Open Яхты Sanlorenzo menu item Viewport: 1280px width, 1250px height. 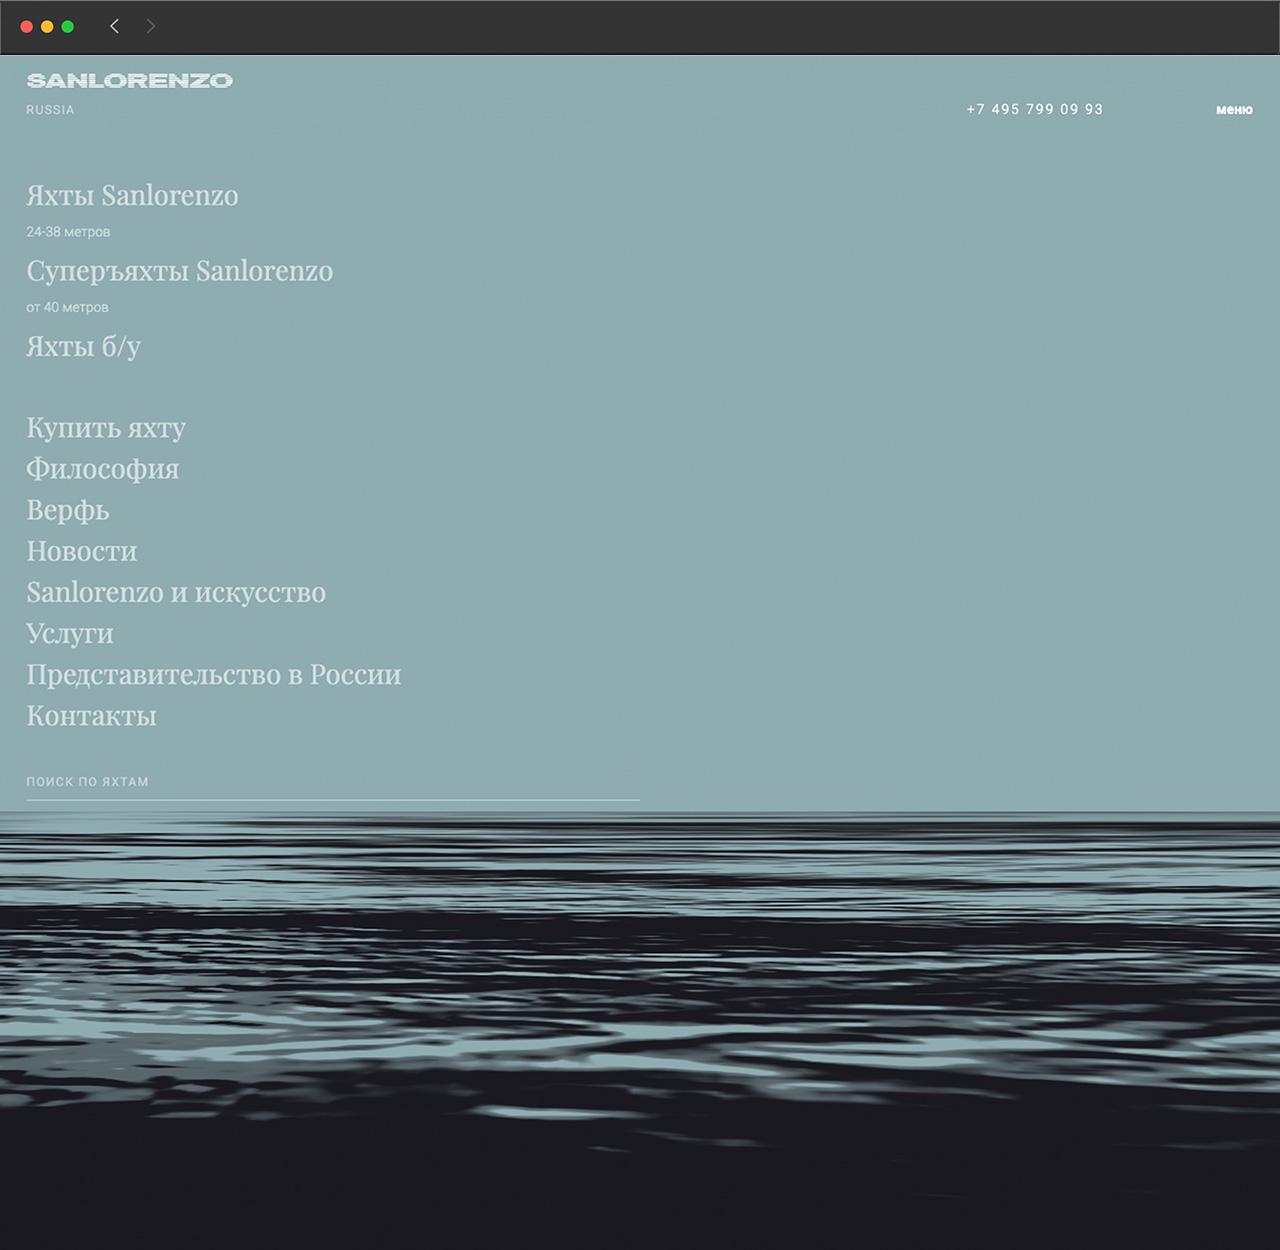coord(132,195)
